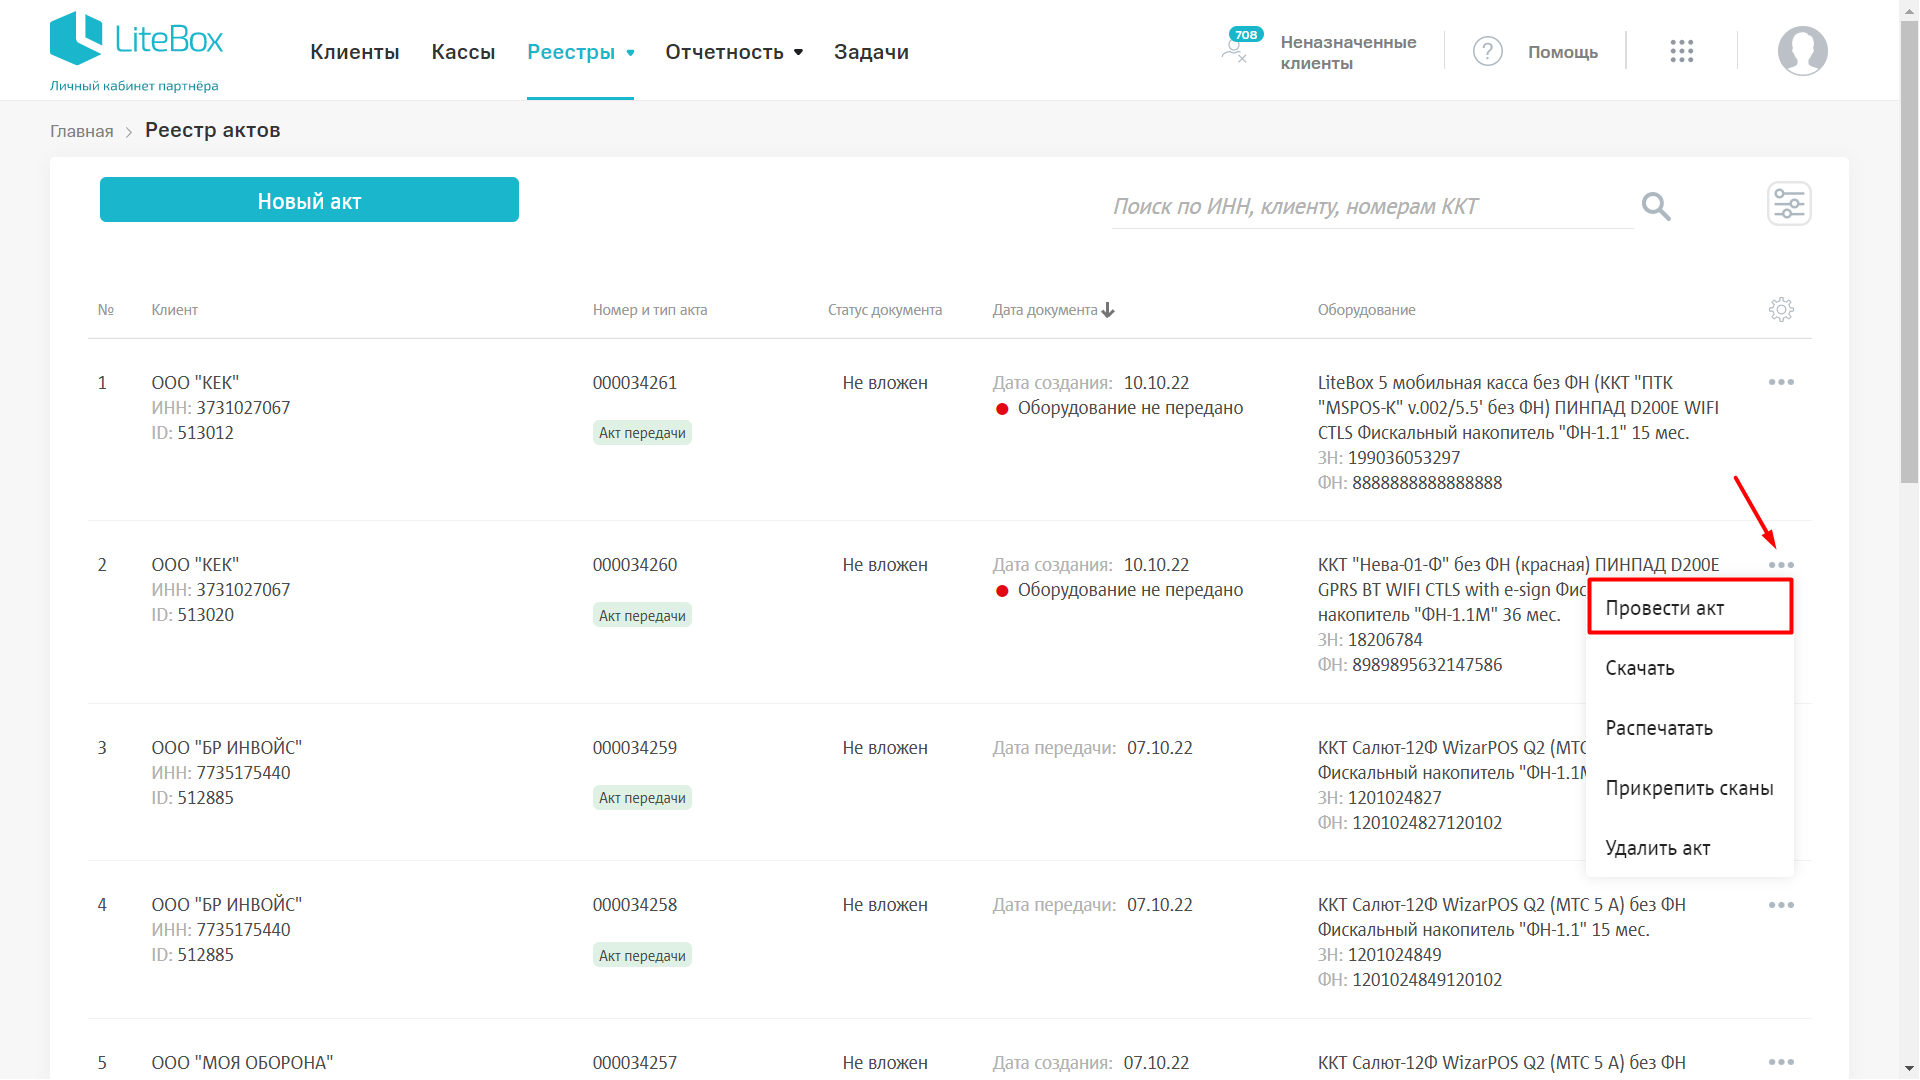Click ID: 513012 text
The image size is (1920, 1080).
[193, 433]
